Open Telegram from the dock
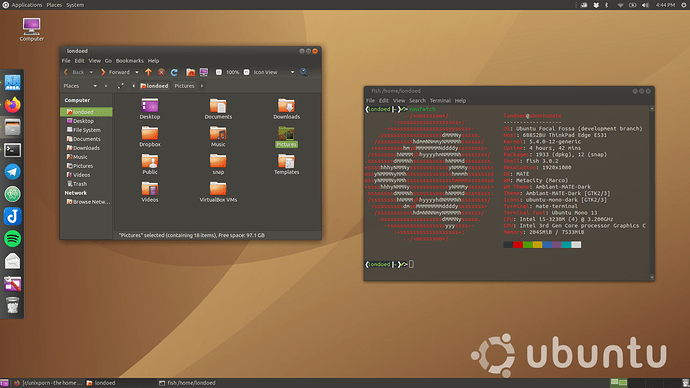 coord(12,172)
